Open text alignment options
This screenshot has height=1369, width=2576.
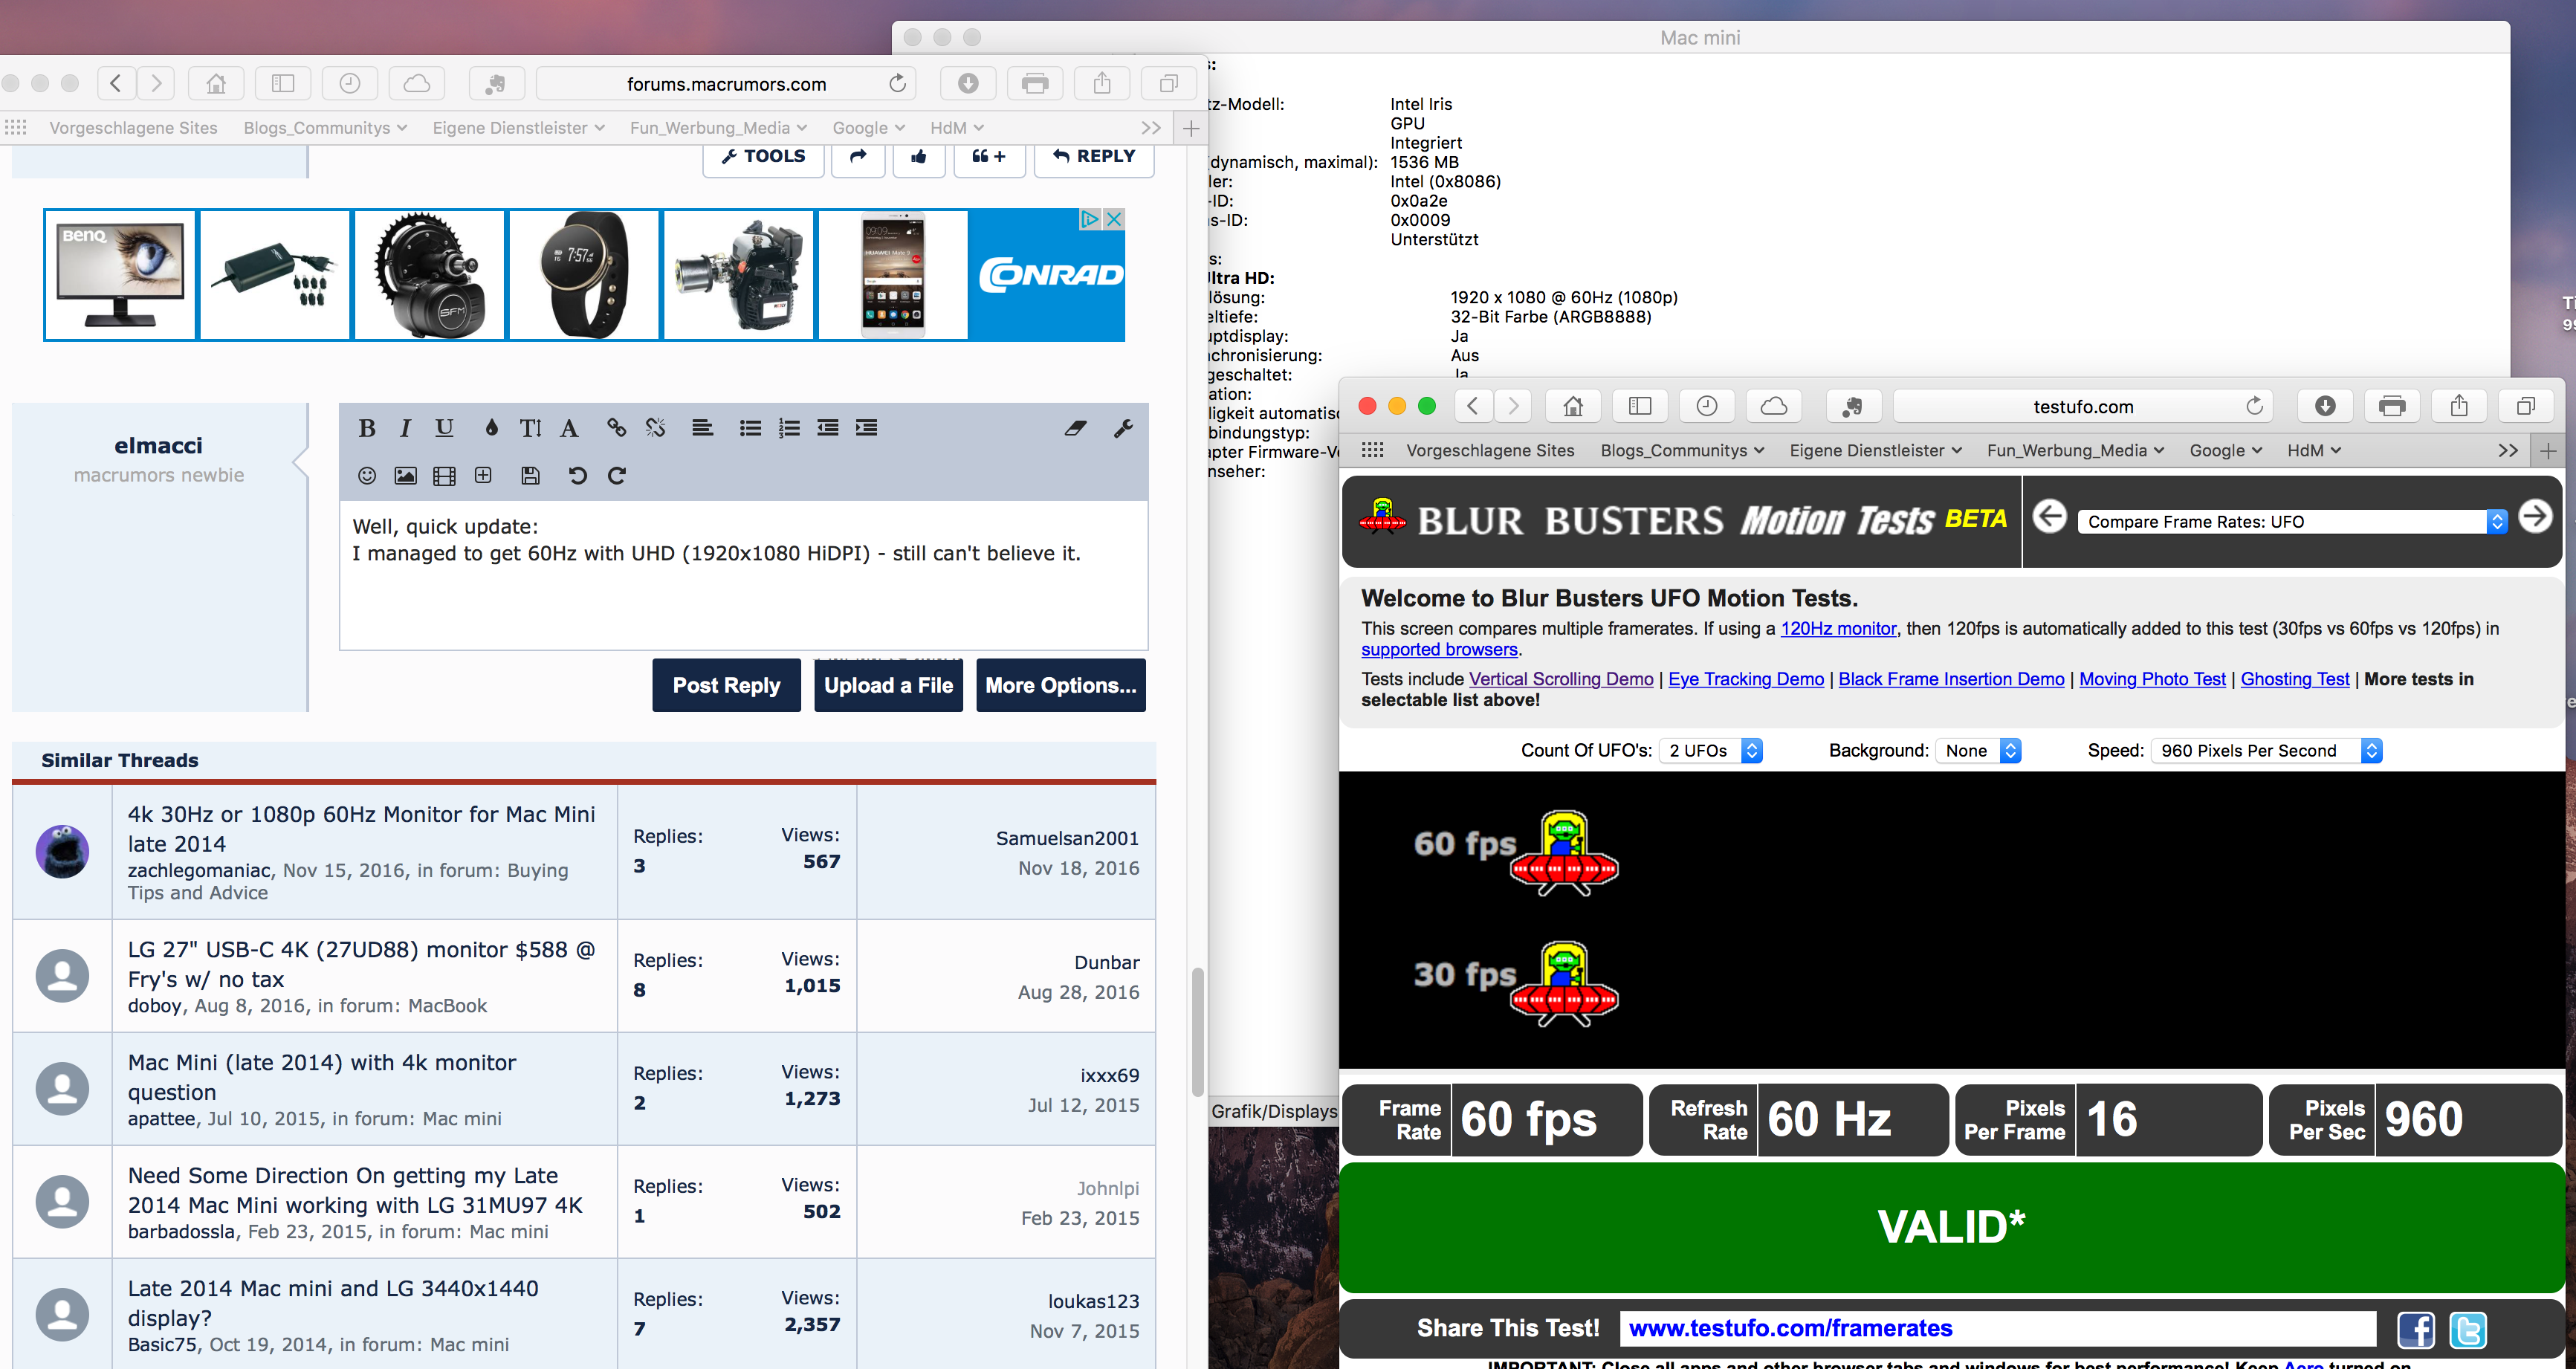coord(702,428)
